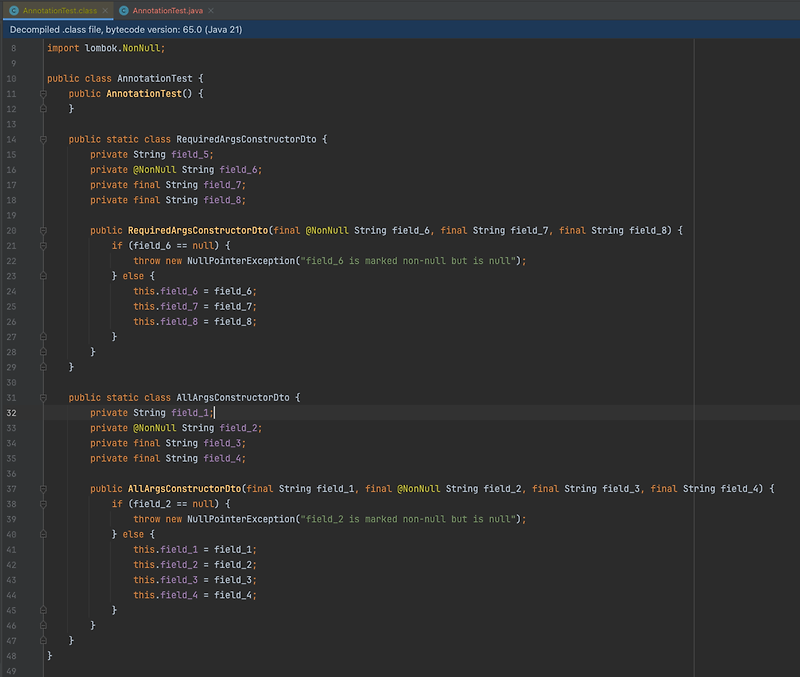Click line number 32 in the gutter

click(x=11, y=412)
